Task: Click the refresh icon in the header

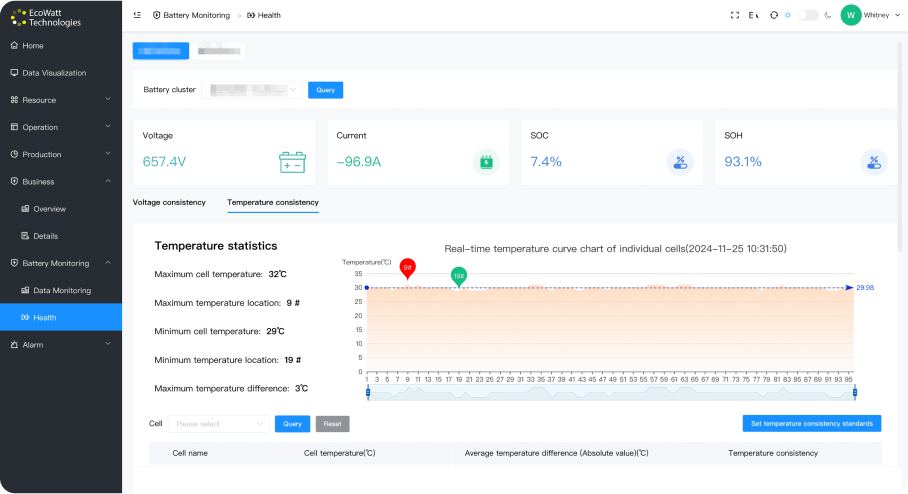Action: pyautogui.click(x=773, y=15)
